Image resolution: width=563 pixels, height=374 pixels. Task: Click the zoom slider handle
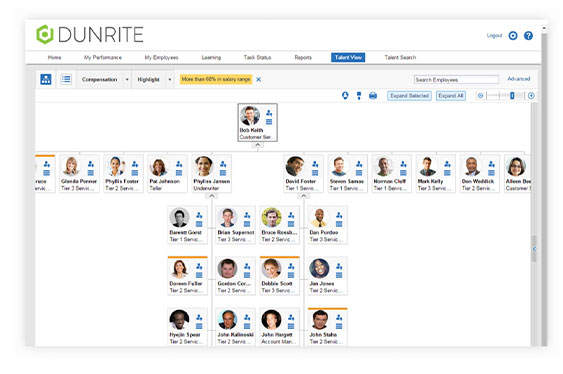pyautogui.click(x=512, y=95)
